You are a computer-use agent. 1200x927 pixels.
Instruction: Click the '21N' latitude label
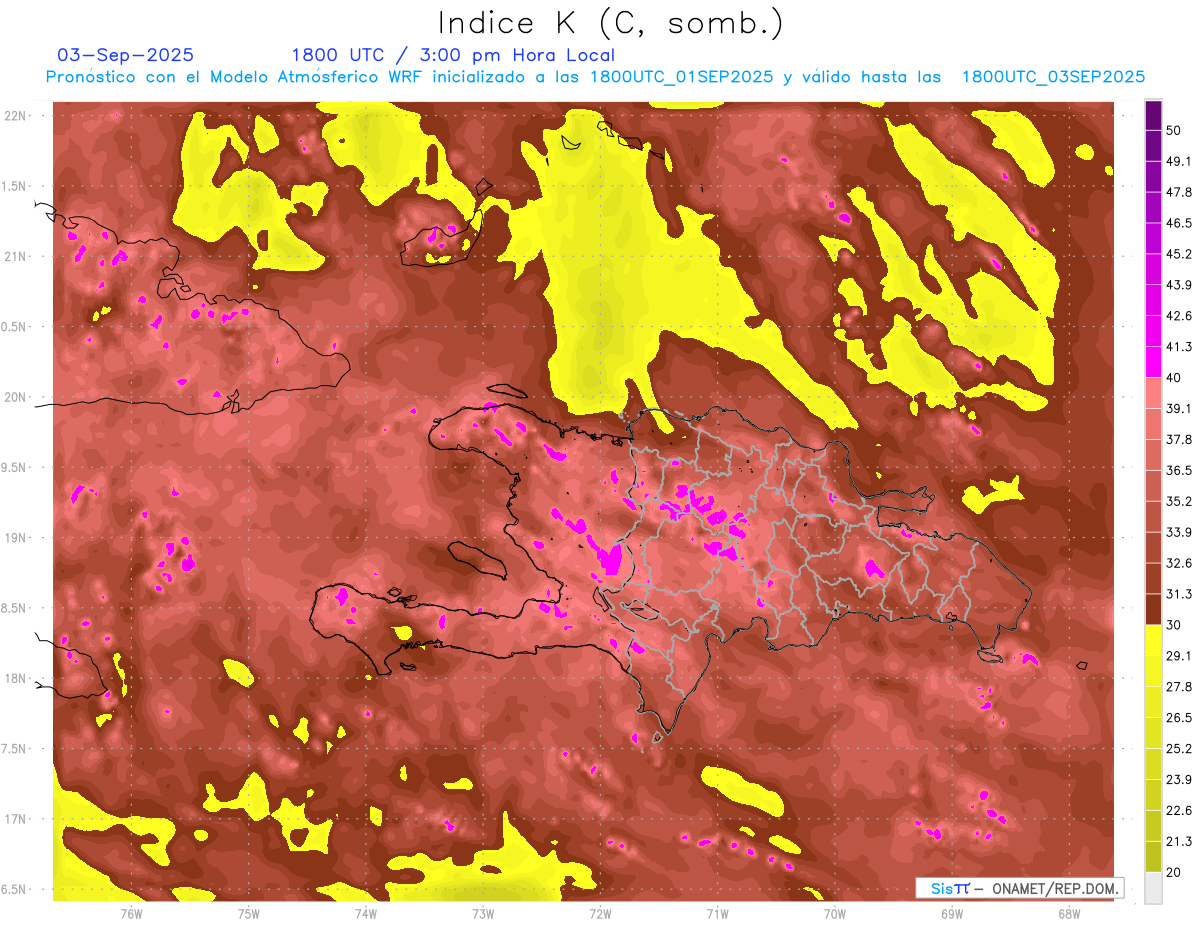pos(15,256)
